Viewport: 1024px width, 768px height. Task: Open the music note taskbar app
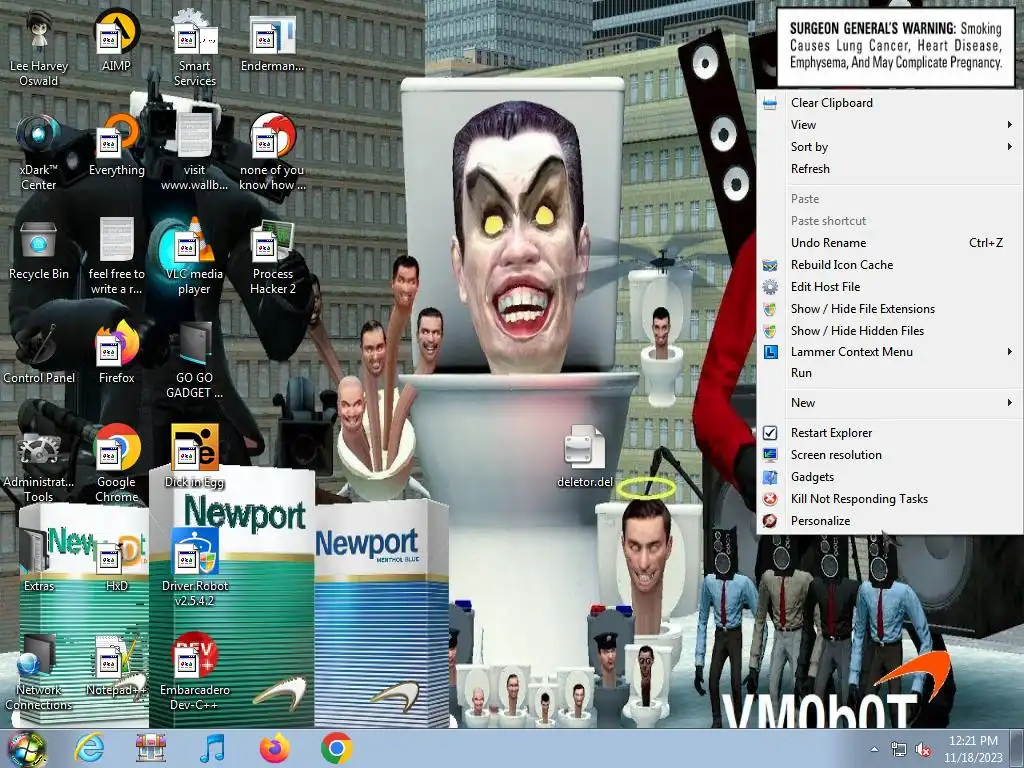tap(212, 748)
